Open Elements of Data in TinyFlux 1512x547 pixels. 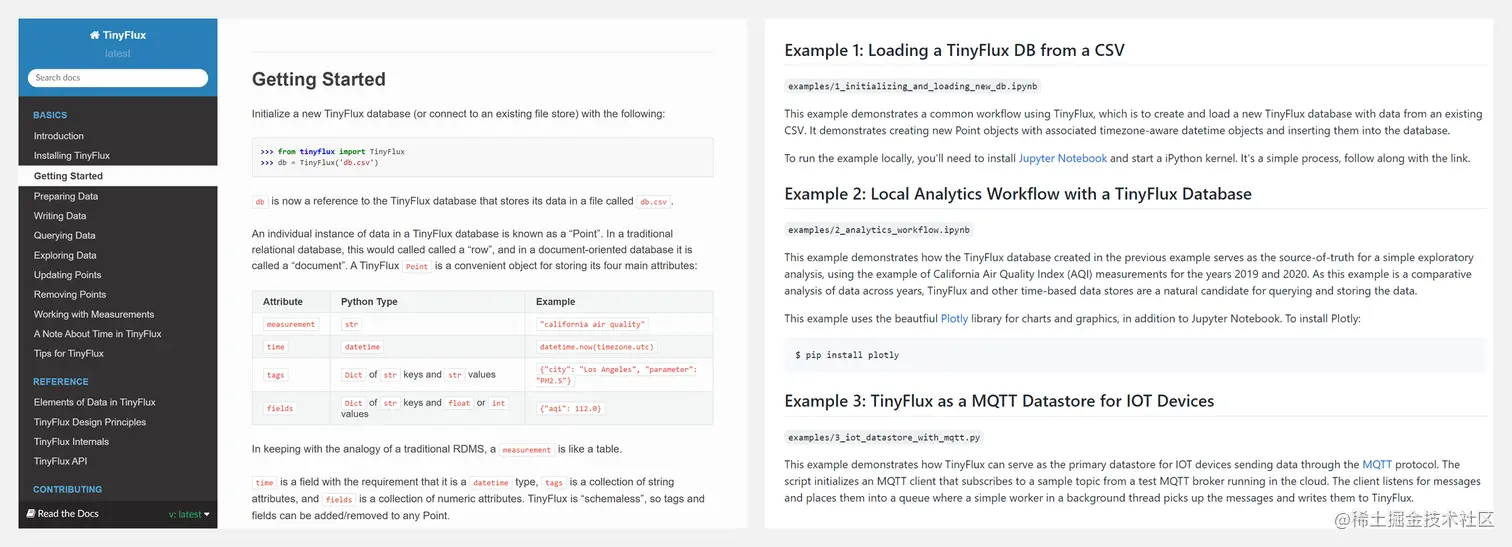coord(95,402)
